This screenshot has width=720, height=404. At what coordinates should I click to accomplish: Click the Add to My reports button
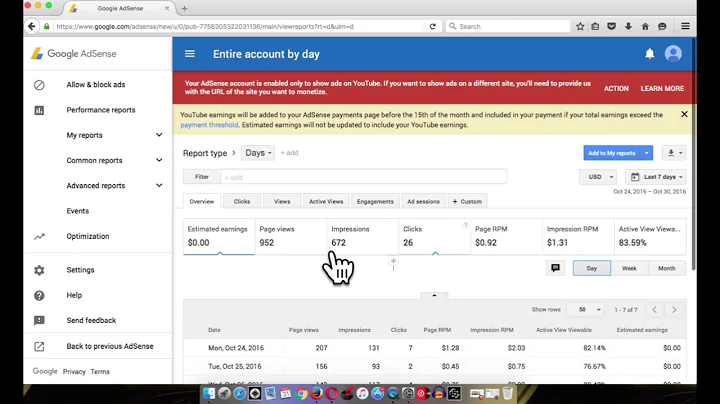point(612,153)
